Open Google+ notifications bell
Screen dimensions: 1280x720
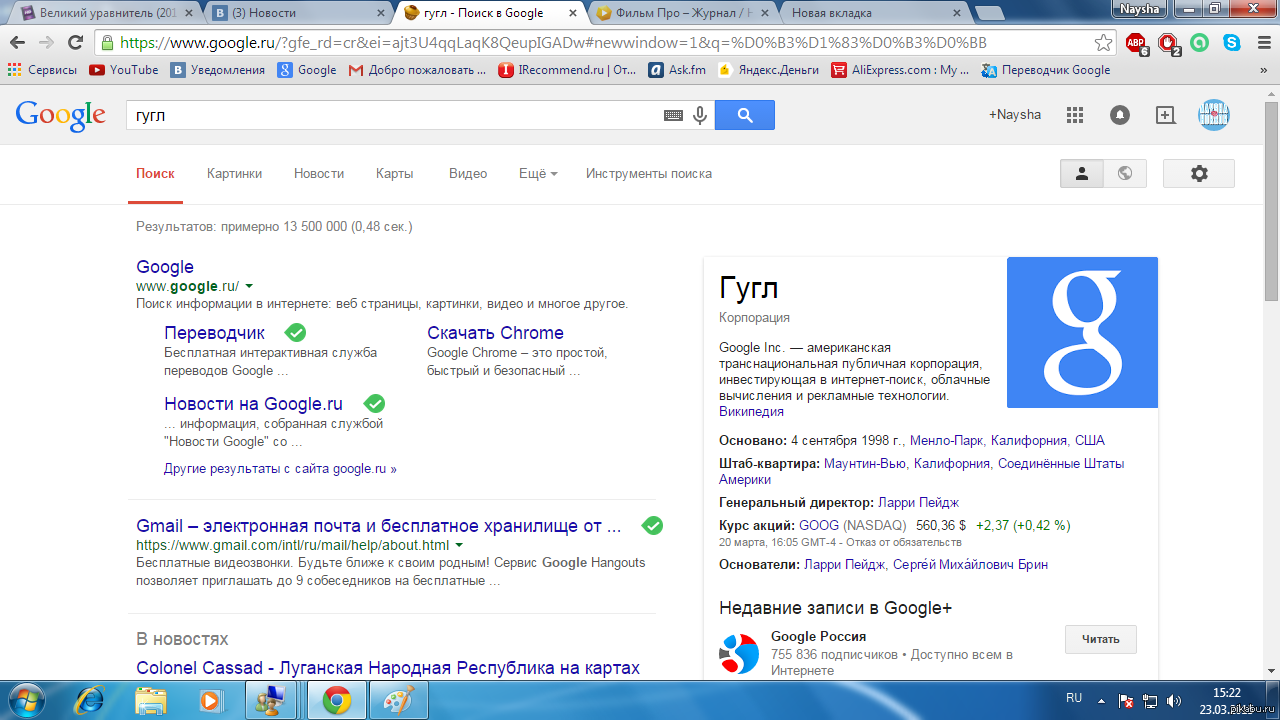1120,115
